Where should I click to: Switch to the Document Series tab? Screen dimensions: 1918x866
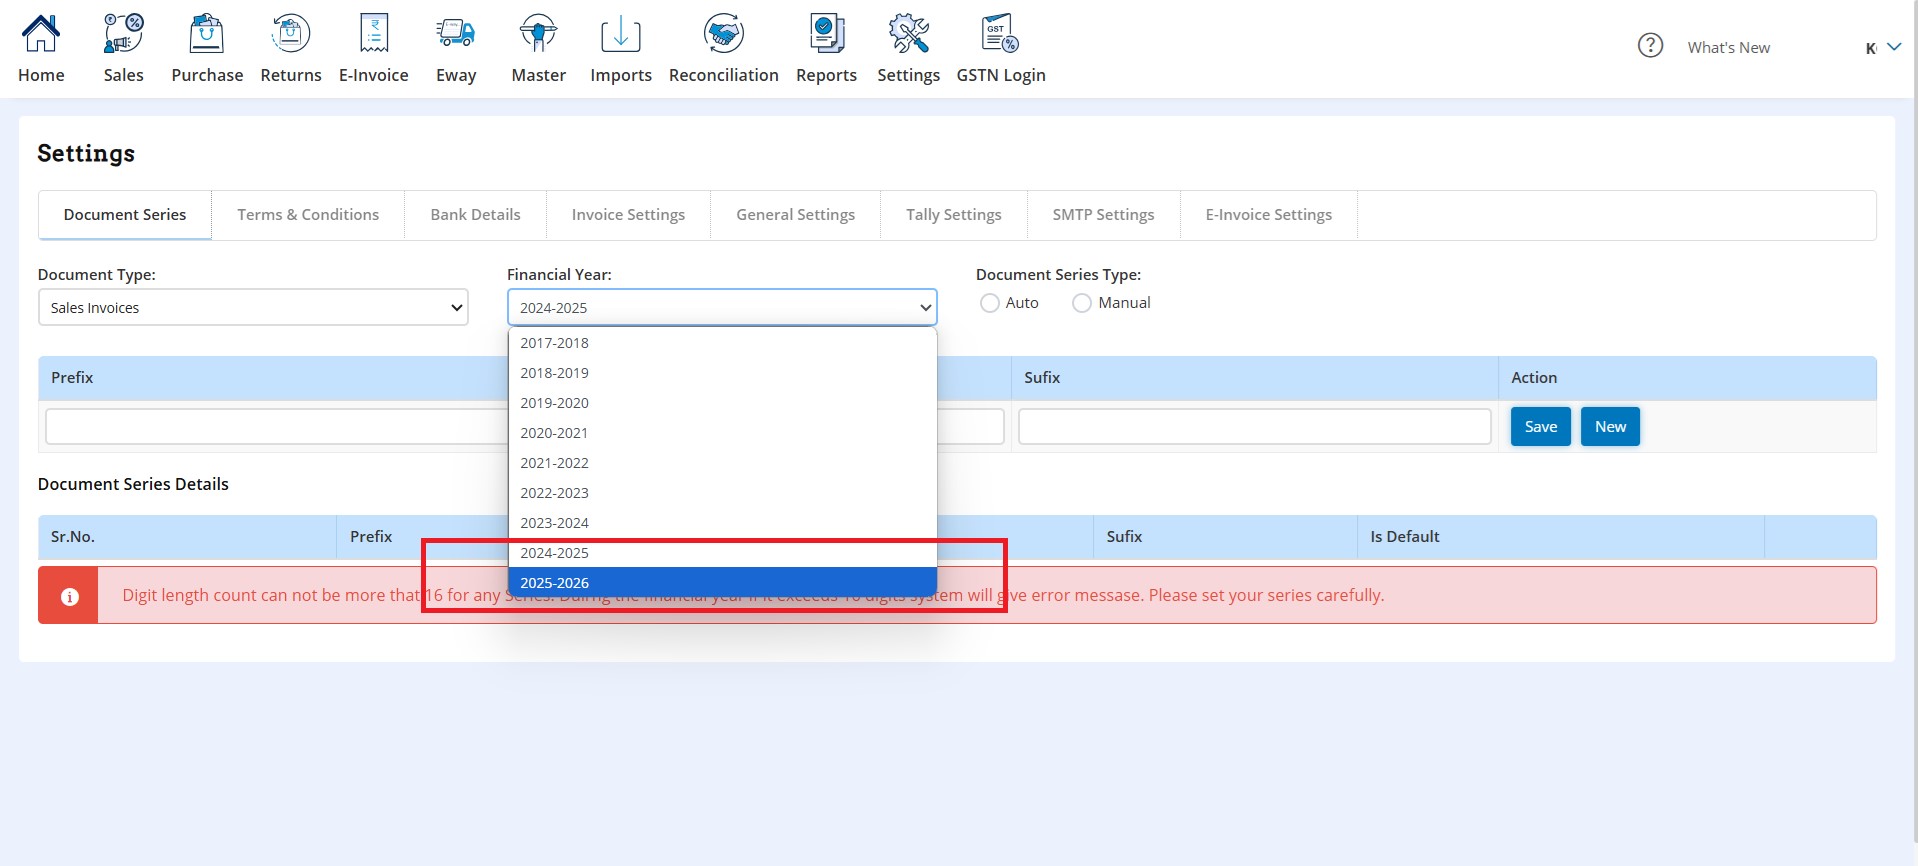pos(125,215)
